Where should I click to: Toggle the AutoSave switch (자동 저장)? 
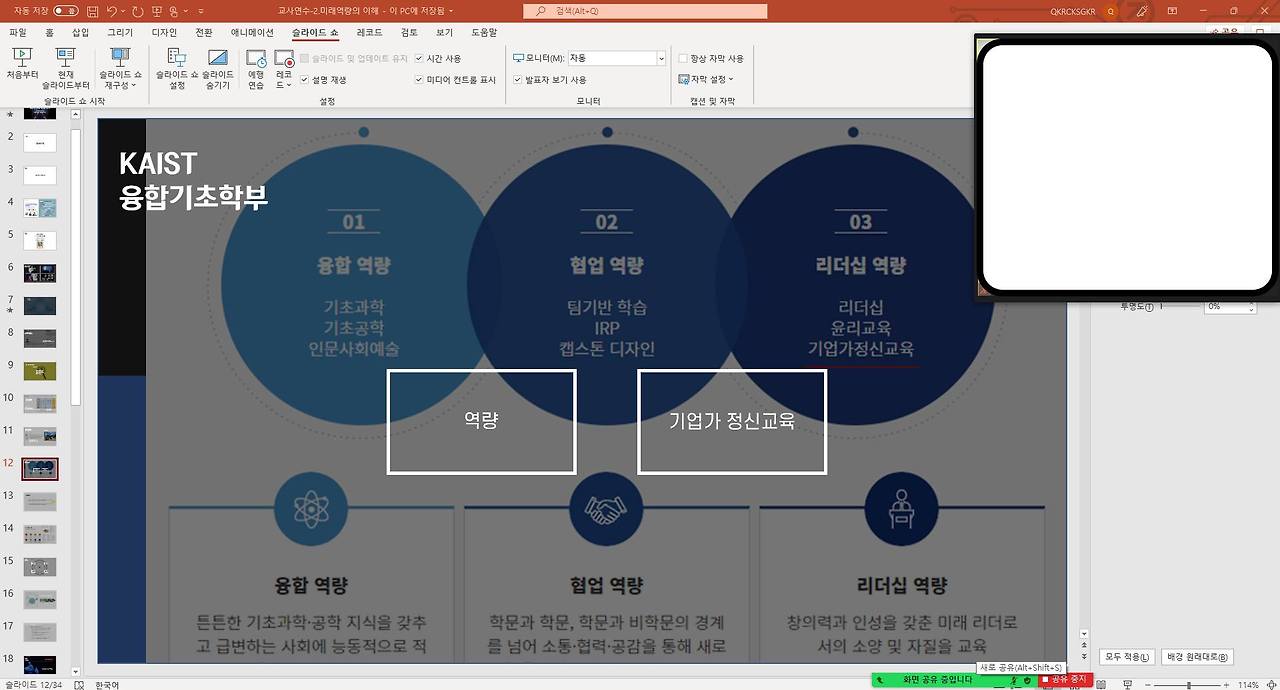pos(66,11)
